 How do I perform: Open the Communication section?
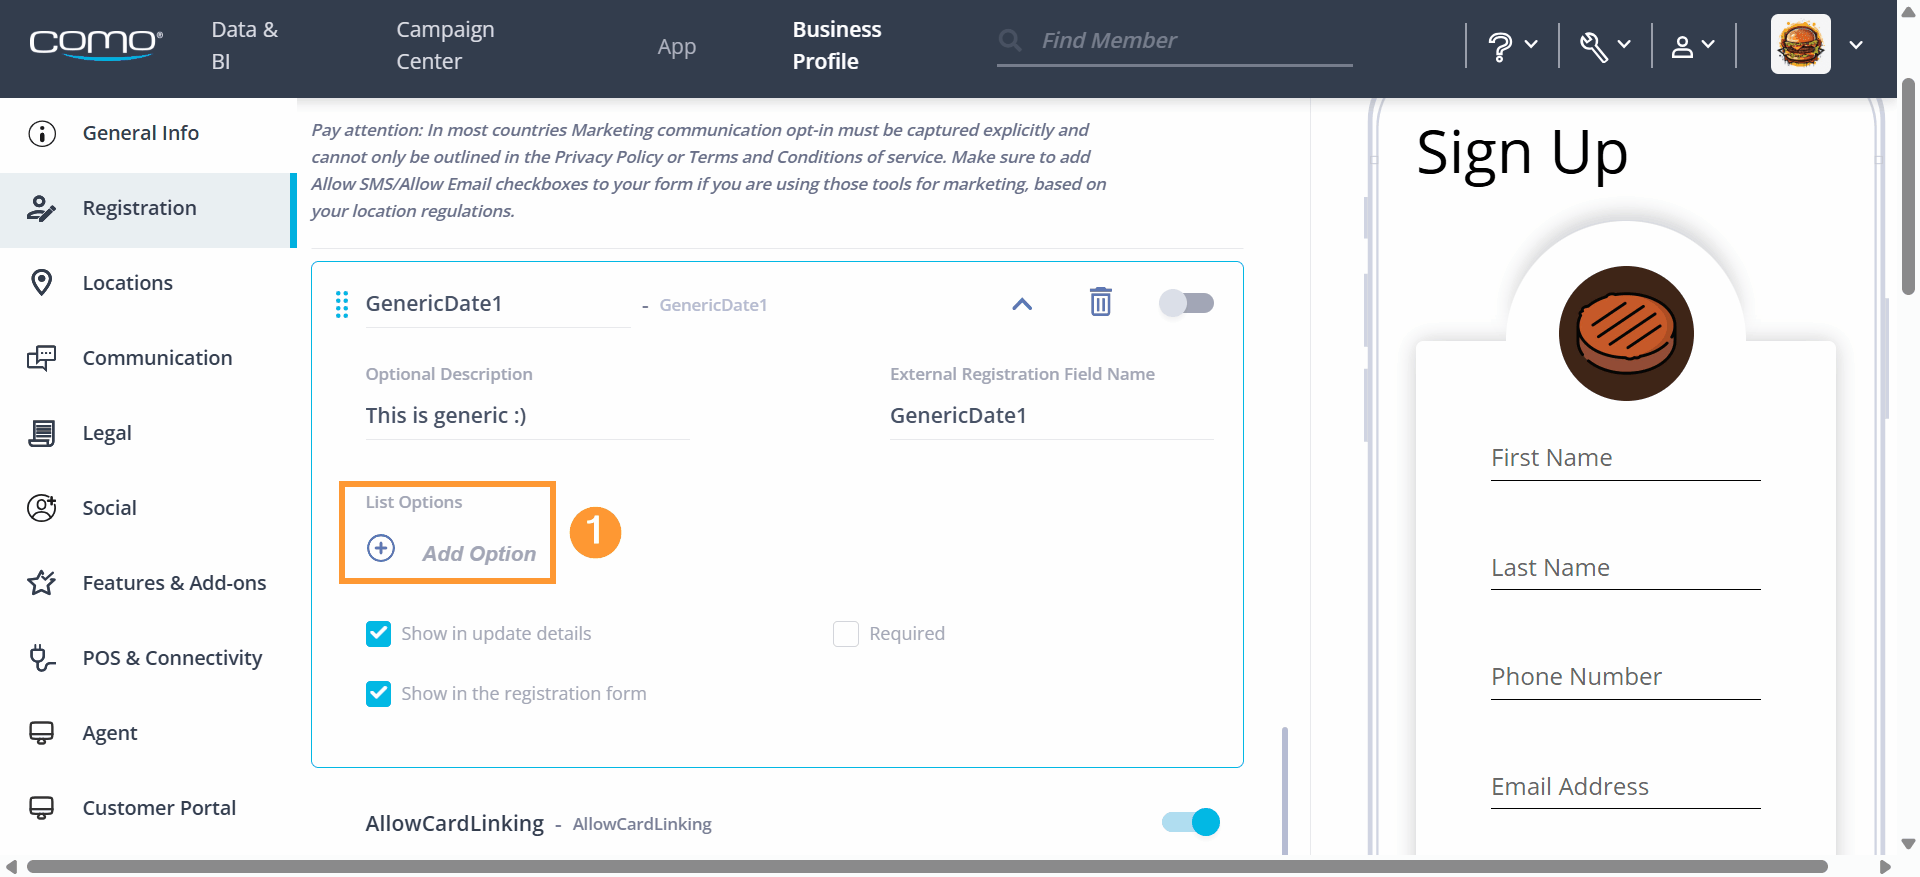(148, 358)
